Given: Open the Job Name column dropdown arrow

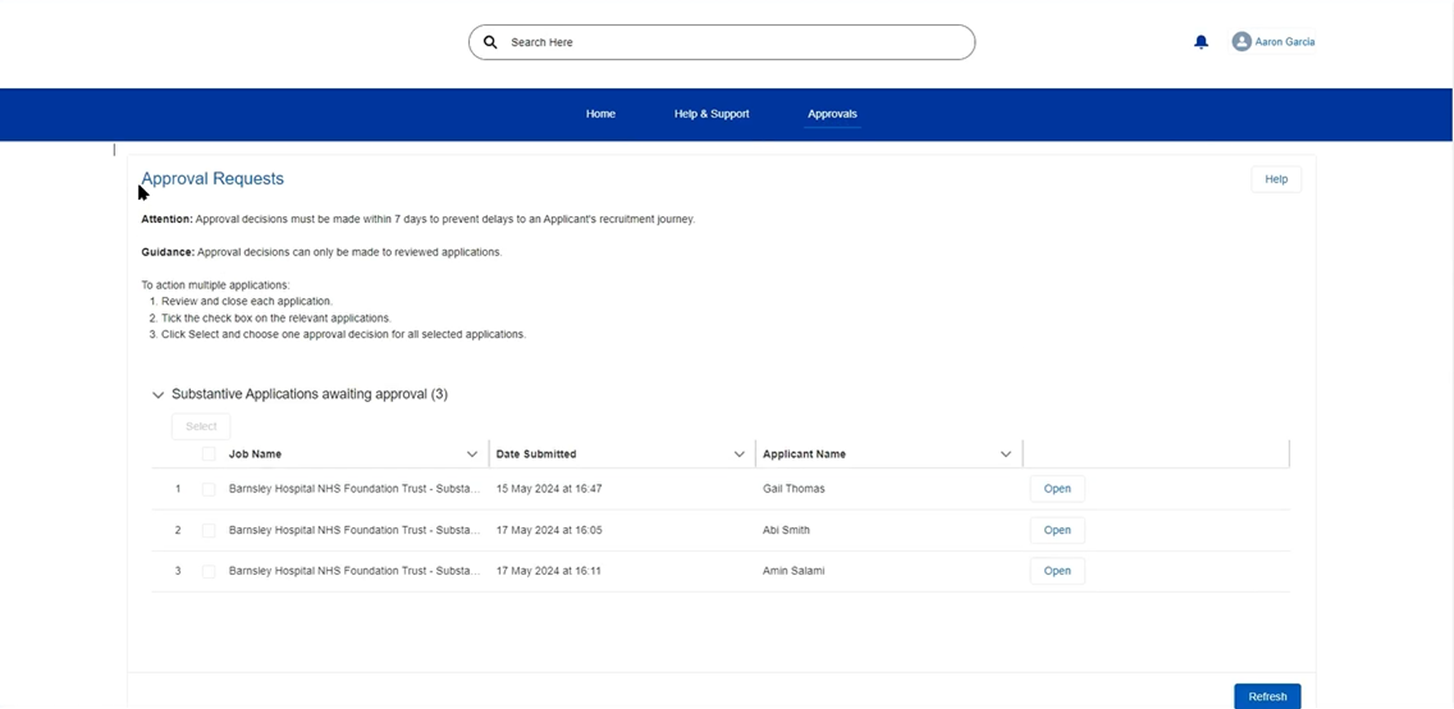Looking at the screenshot, I should click(472, 454).
